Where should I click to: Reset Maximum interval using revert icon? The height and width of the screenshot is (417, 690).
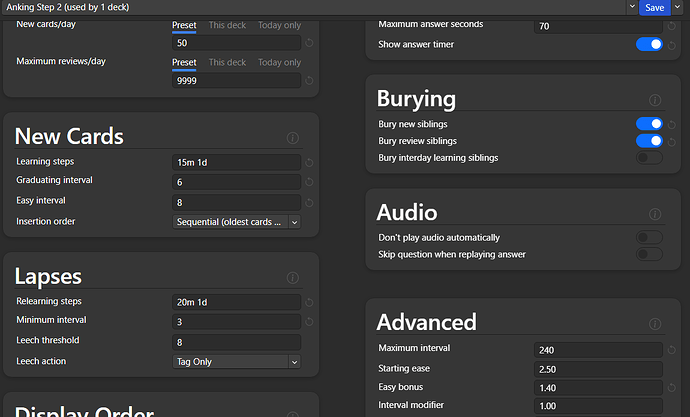pos(671,350)
